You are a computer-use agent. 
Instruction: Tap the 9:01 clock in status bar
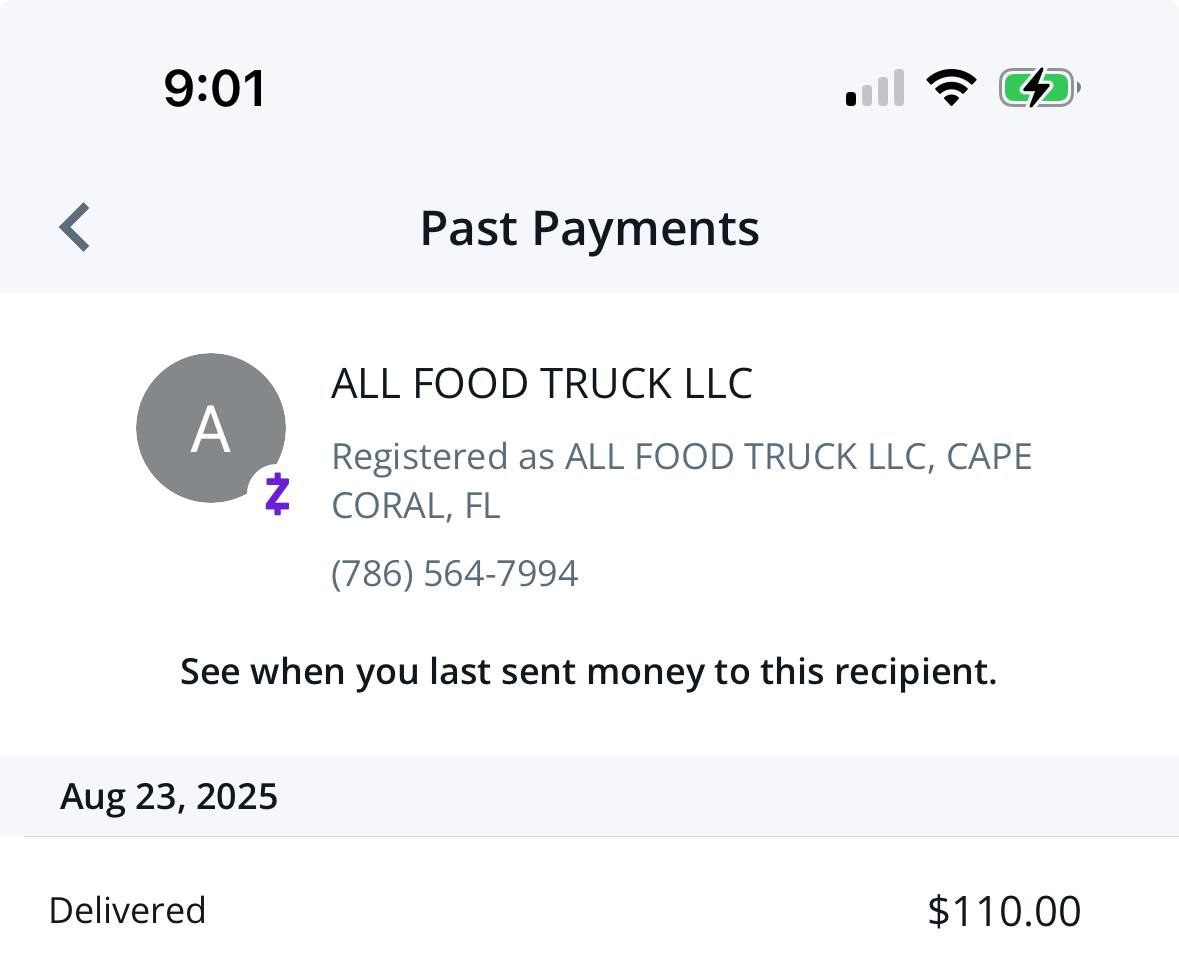[215, 88]
